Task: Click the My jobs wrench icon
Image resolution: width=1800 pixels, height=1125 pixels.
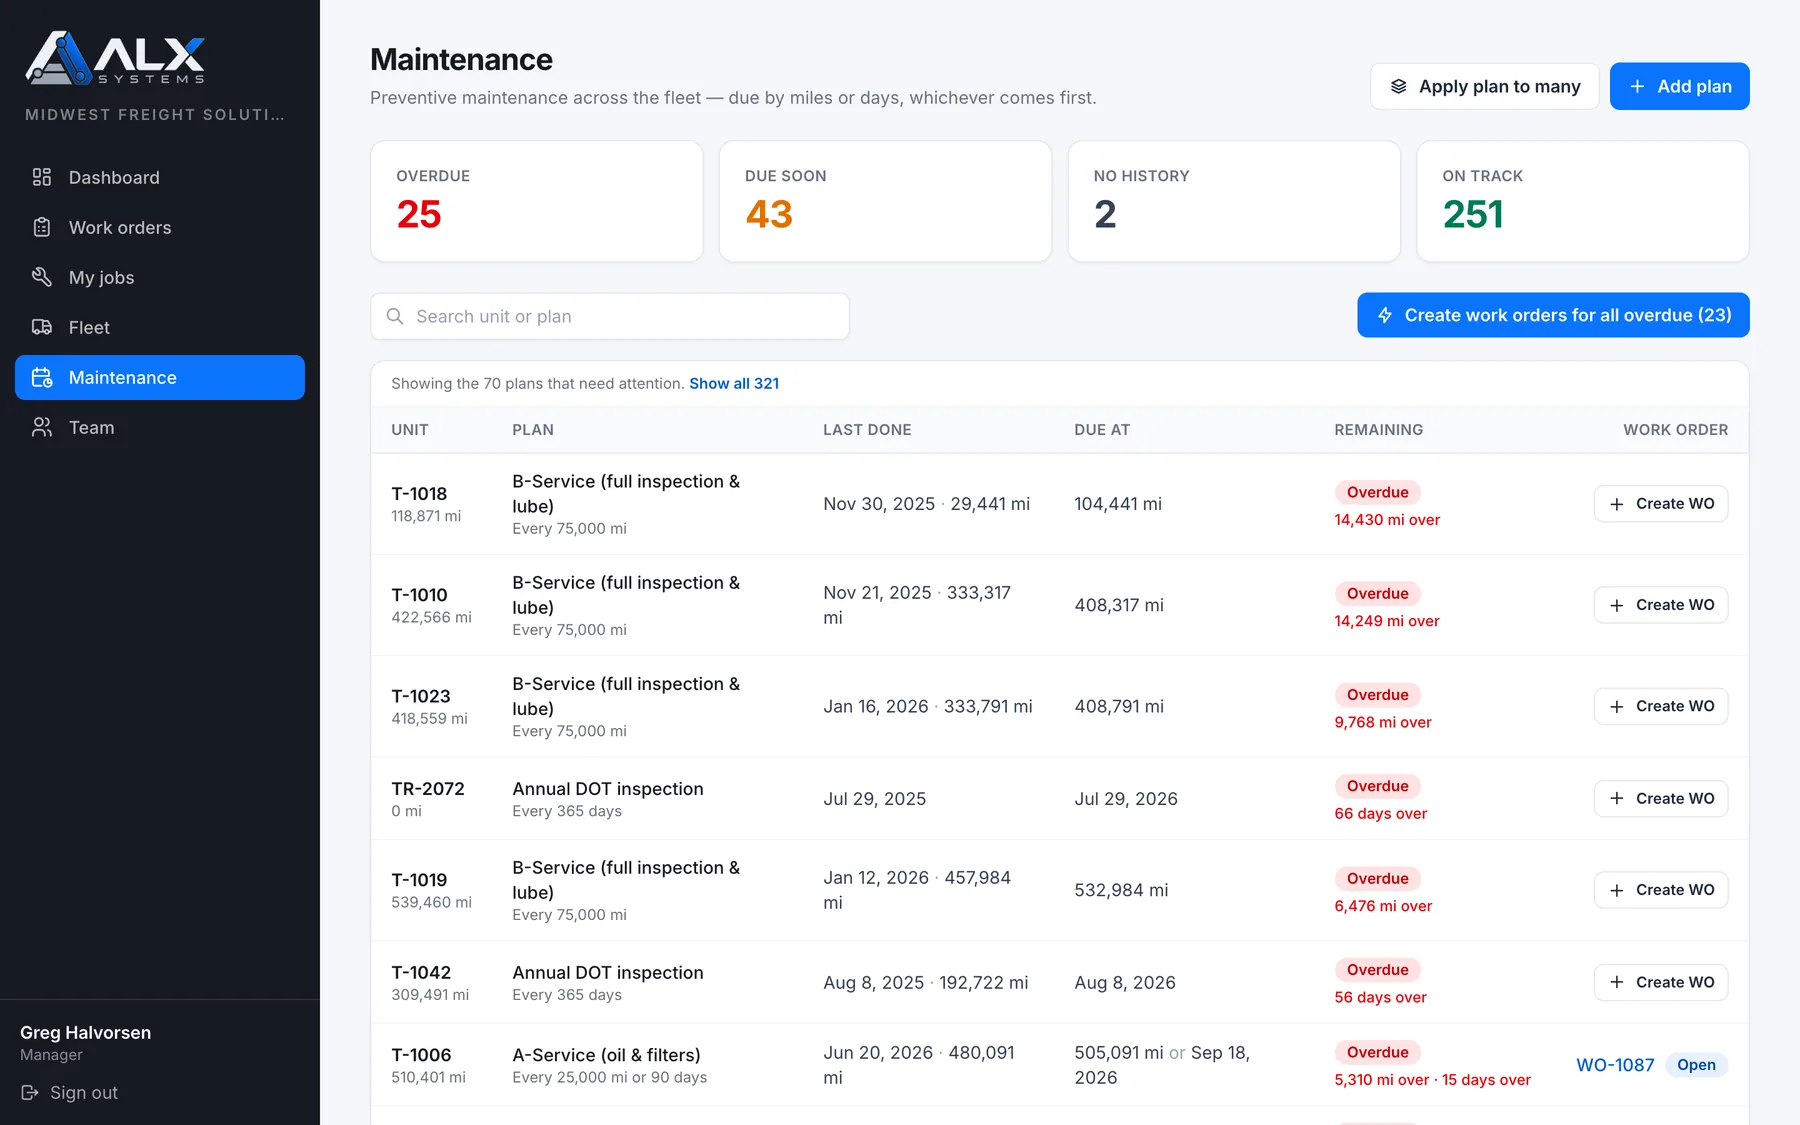Action: click(42, 277)
